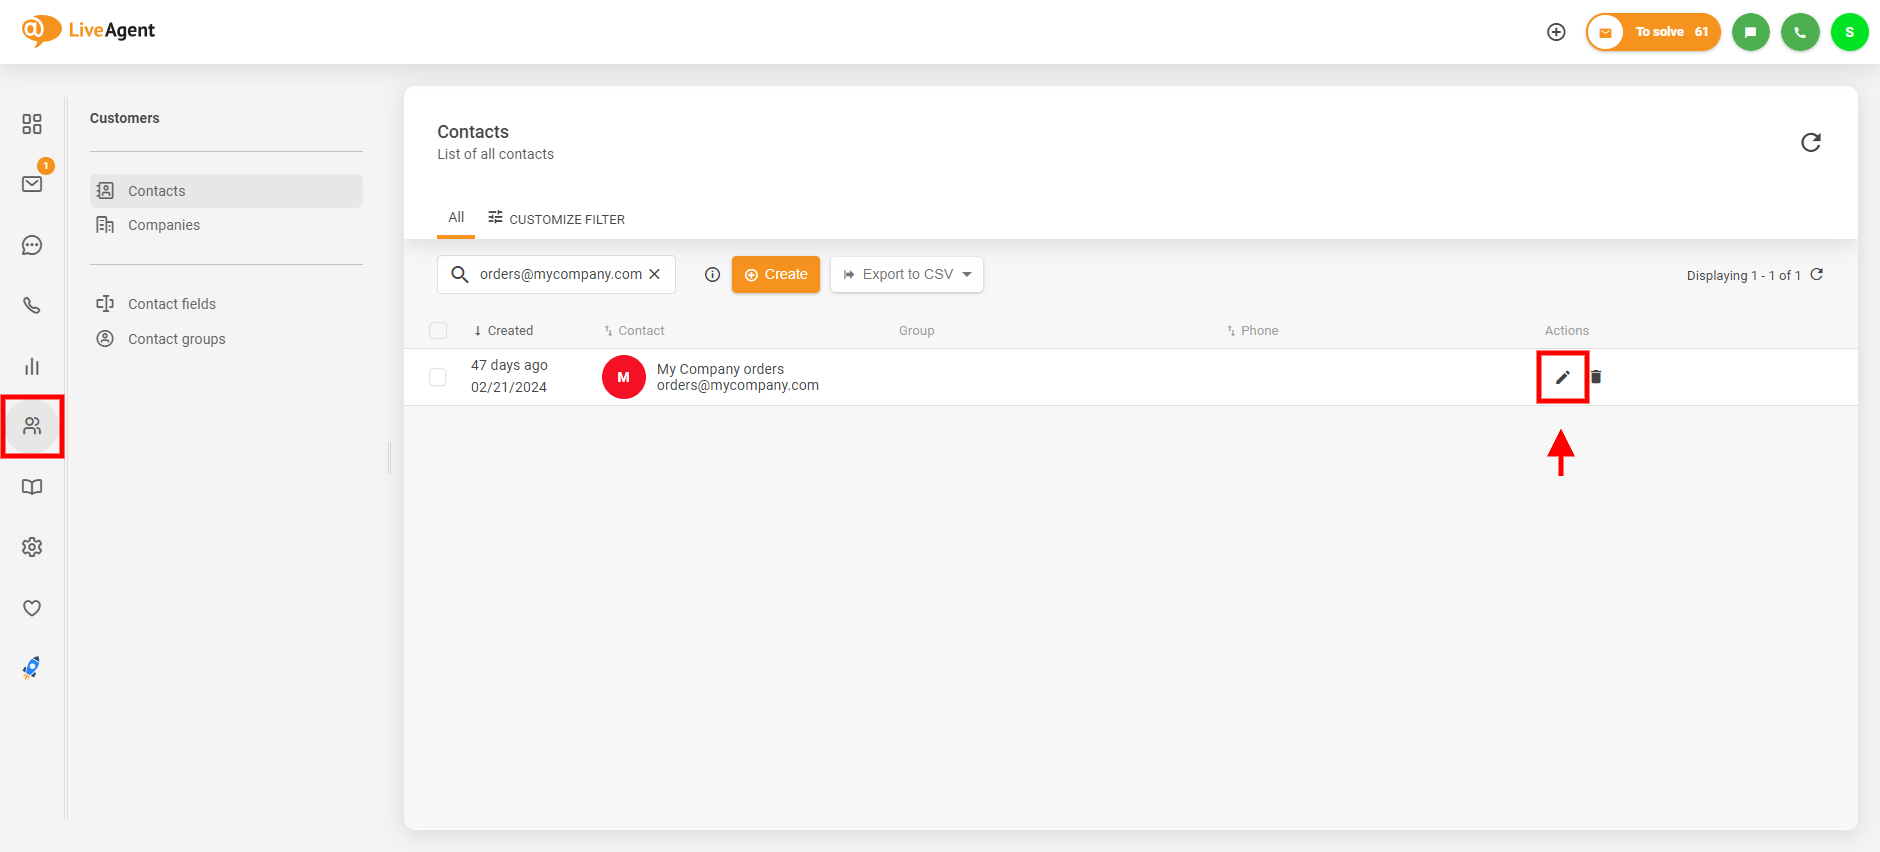The width and height of the screenshot is (1880, 852).
Task: Open the Knowledge base book icon
Action: [x=32, y=487]
